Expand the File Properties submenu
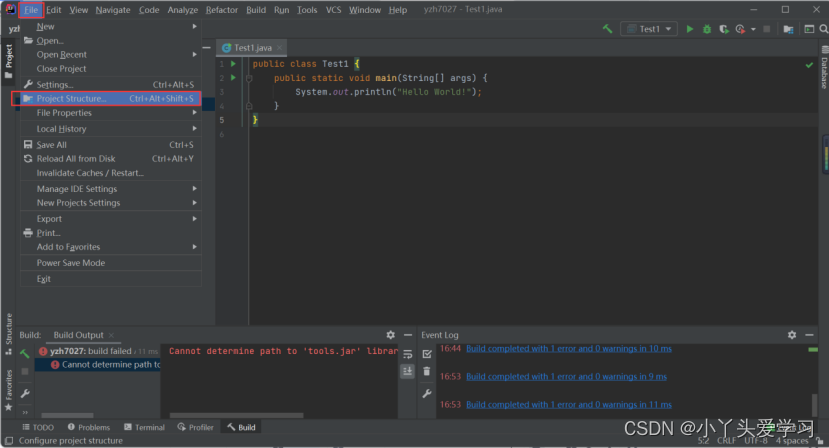 pos(111,113)
